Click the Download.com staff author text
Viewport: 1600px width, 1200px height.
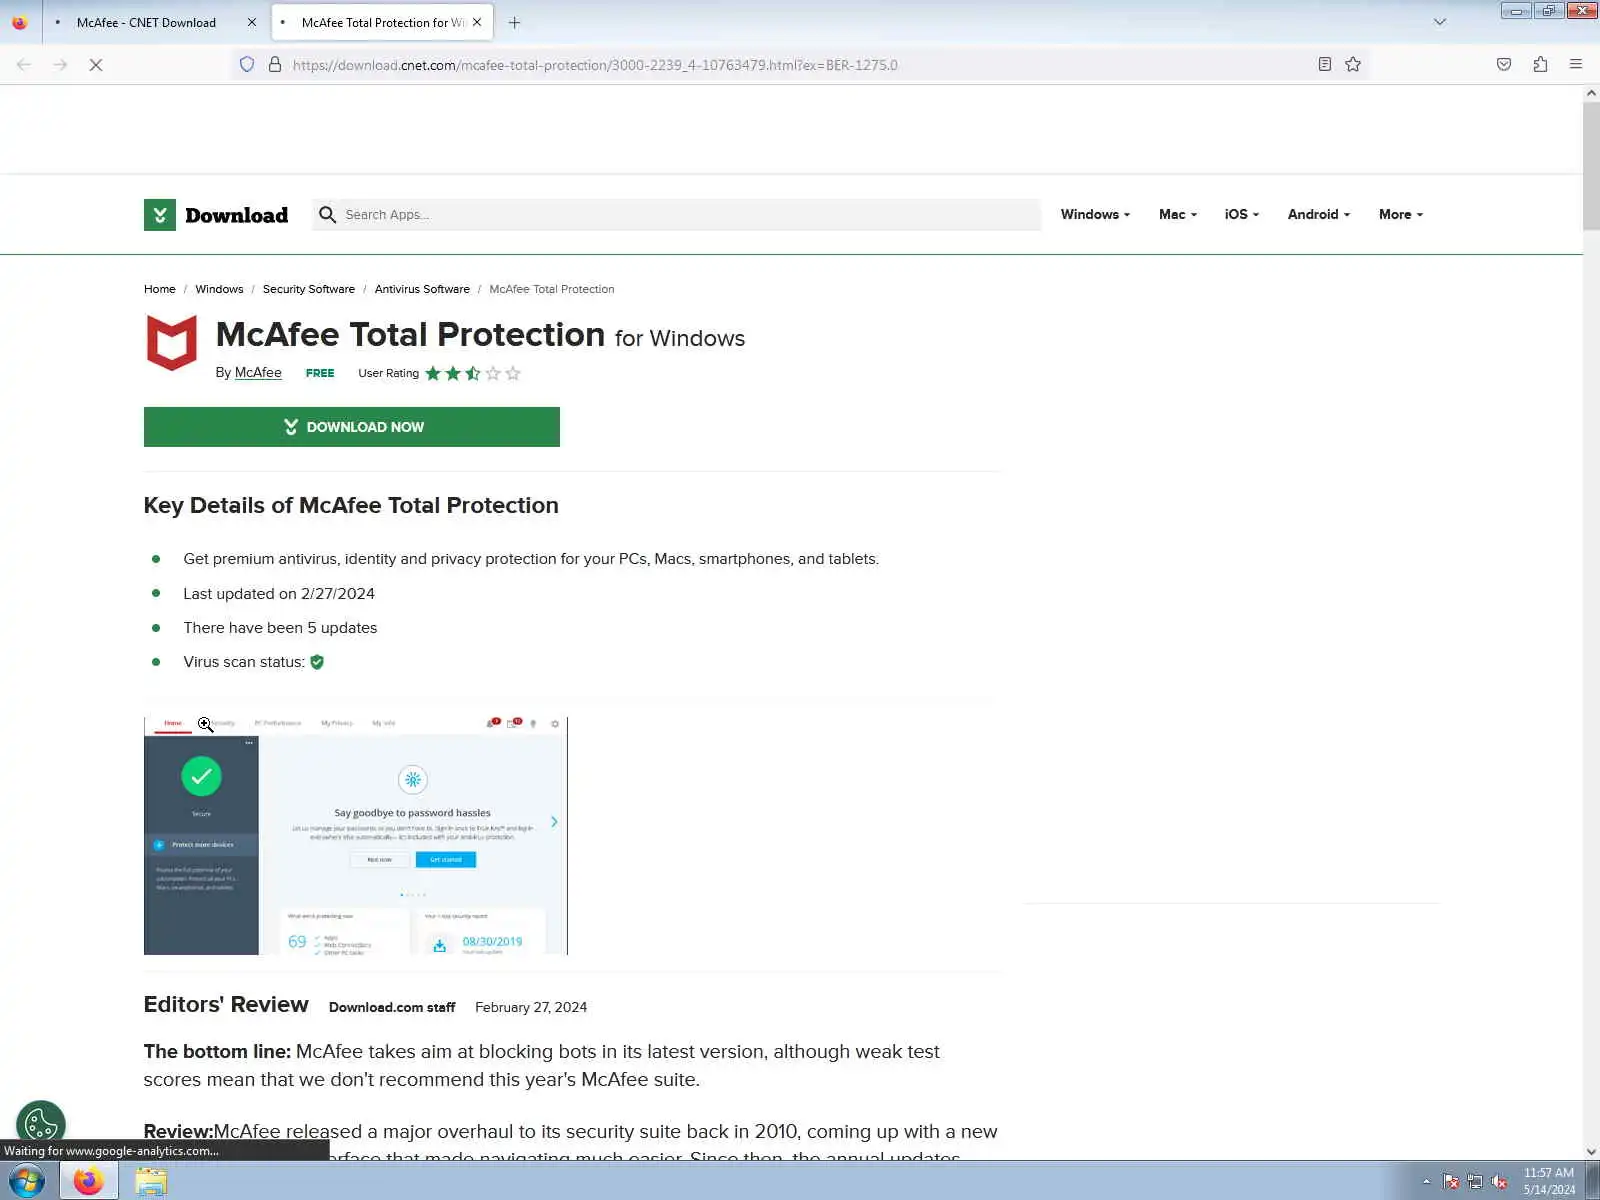[392, 1008]
